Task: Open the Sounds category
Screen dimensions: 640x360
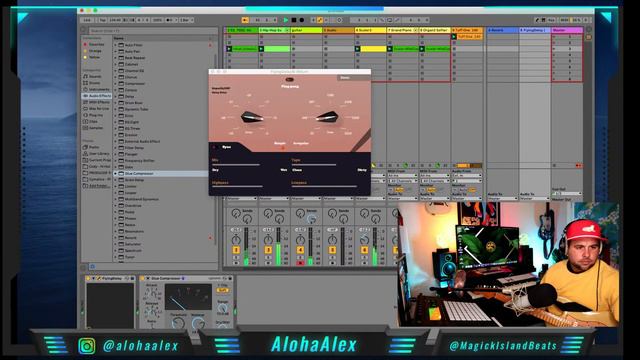Action: (95, 76)
